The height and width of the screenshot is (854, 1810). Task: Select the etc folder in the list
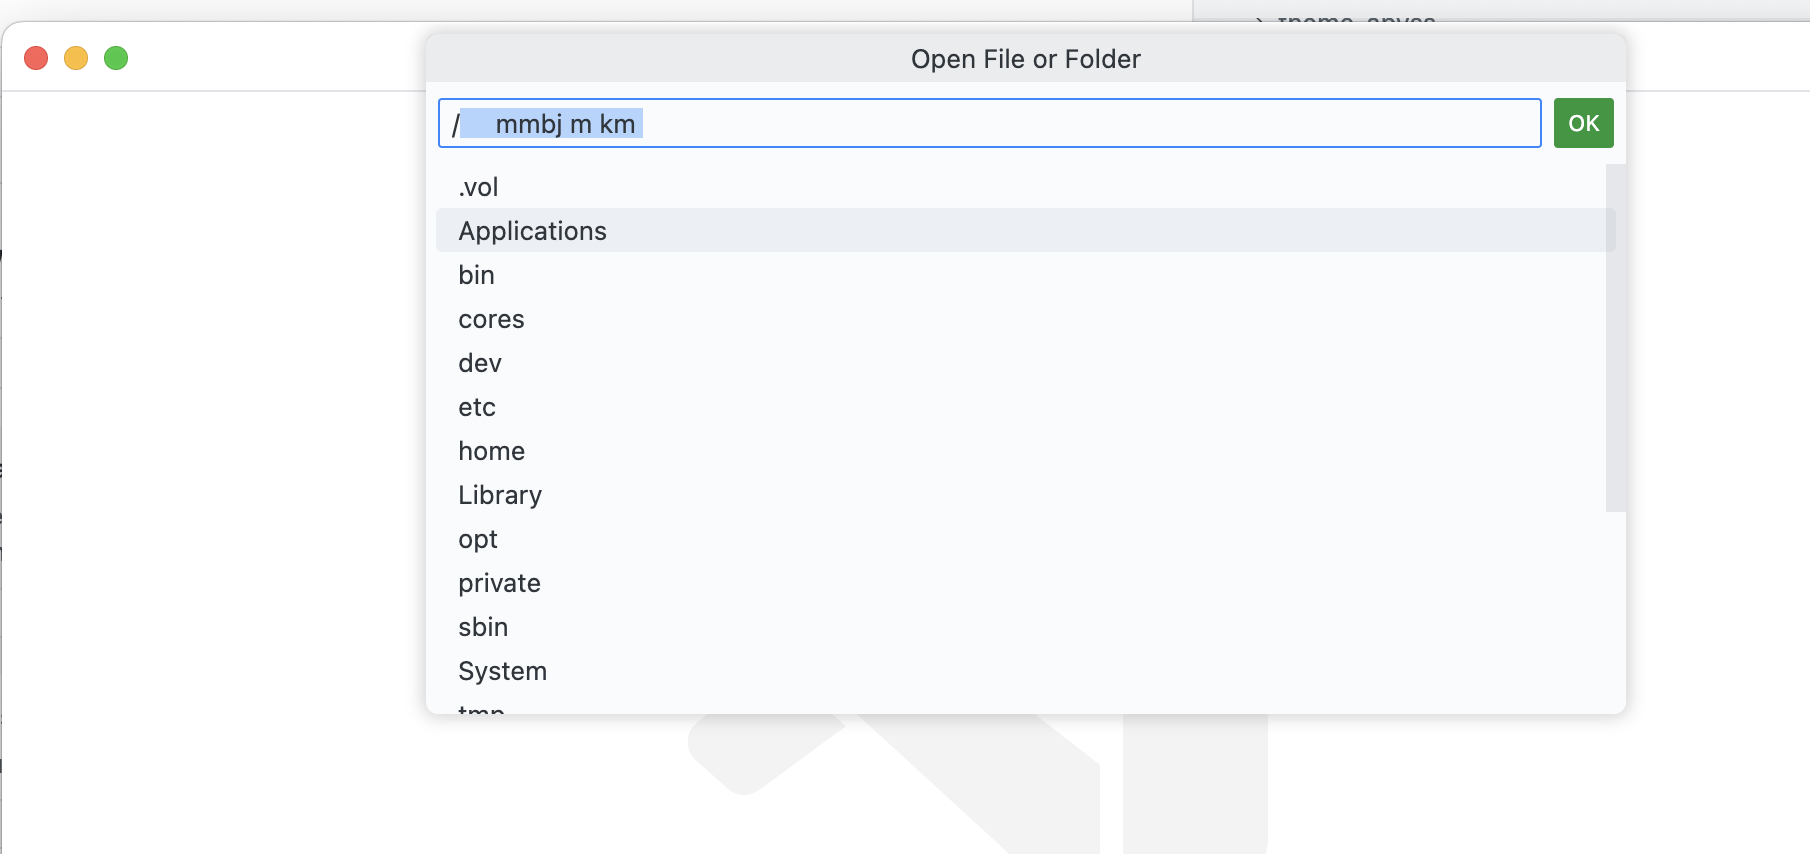[x=477, y=407]
